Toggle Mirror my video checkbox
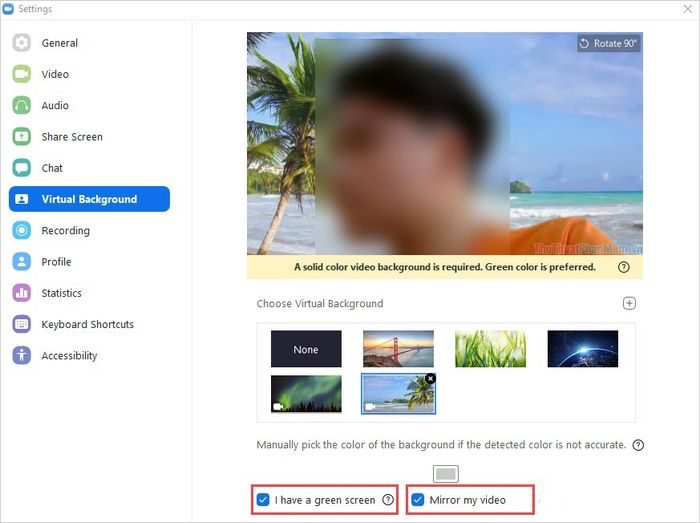The width and height of the screenshot is (700, 523). pos(418,499)
